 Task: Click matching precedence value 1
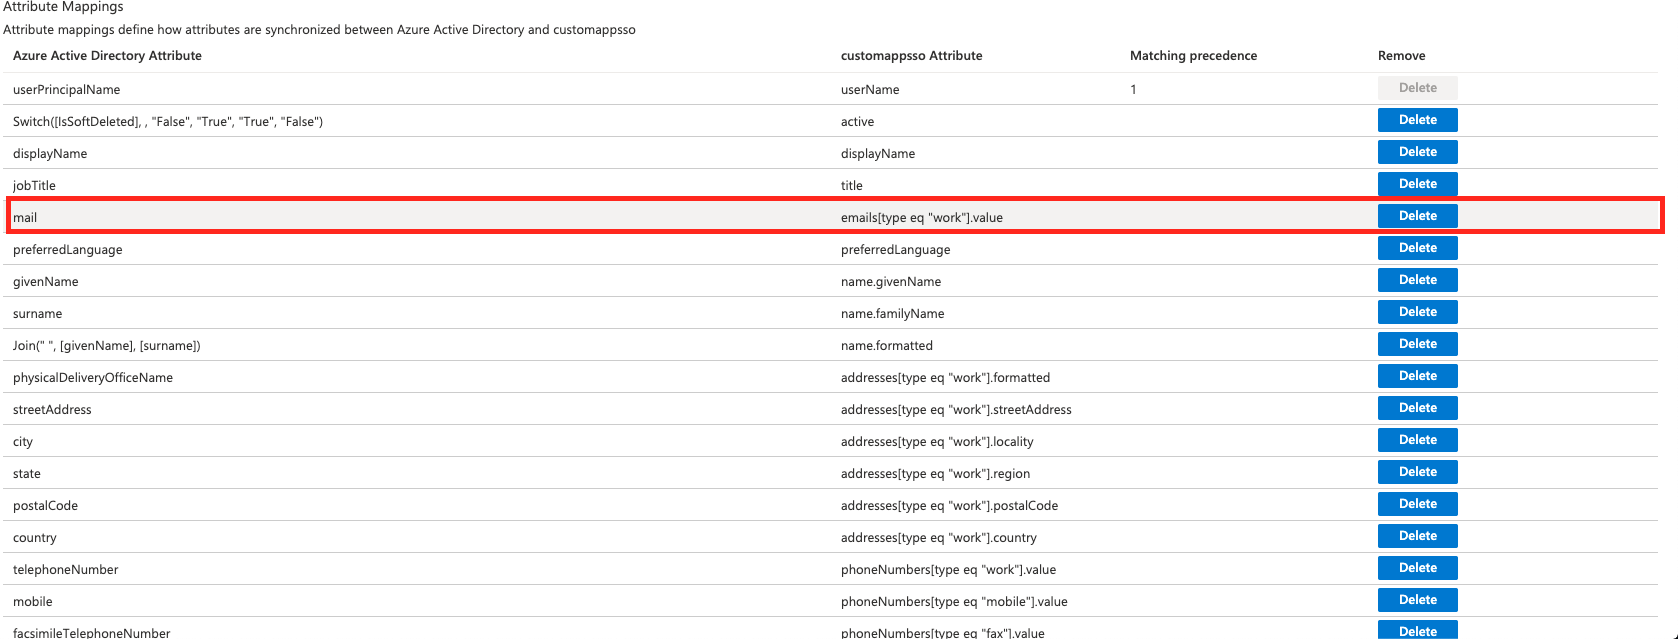point(1133,90)
